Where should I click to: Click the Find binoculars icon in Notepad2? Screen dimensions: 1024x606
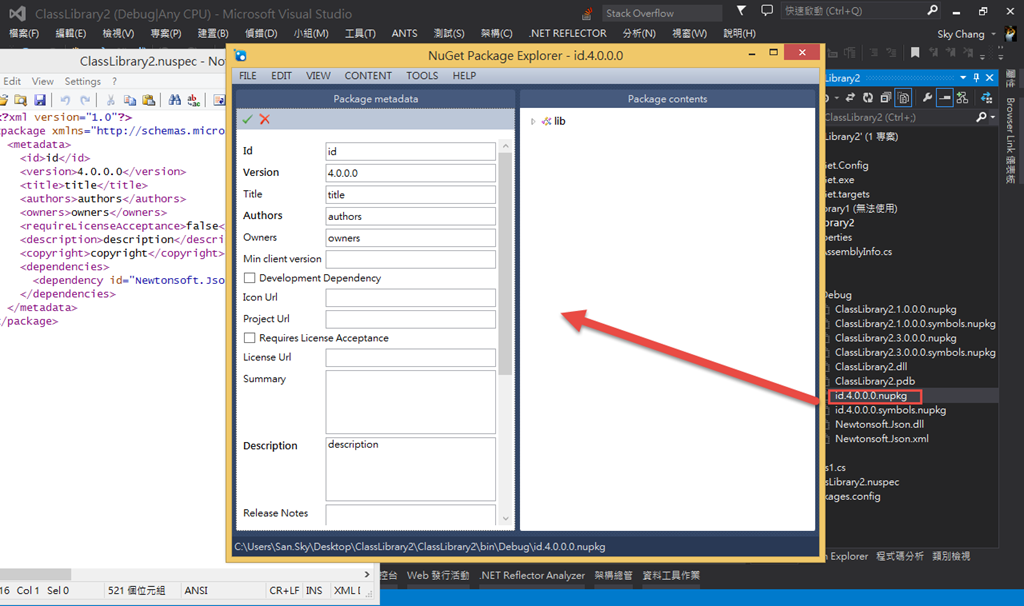174,100
